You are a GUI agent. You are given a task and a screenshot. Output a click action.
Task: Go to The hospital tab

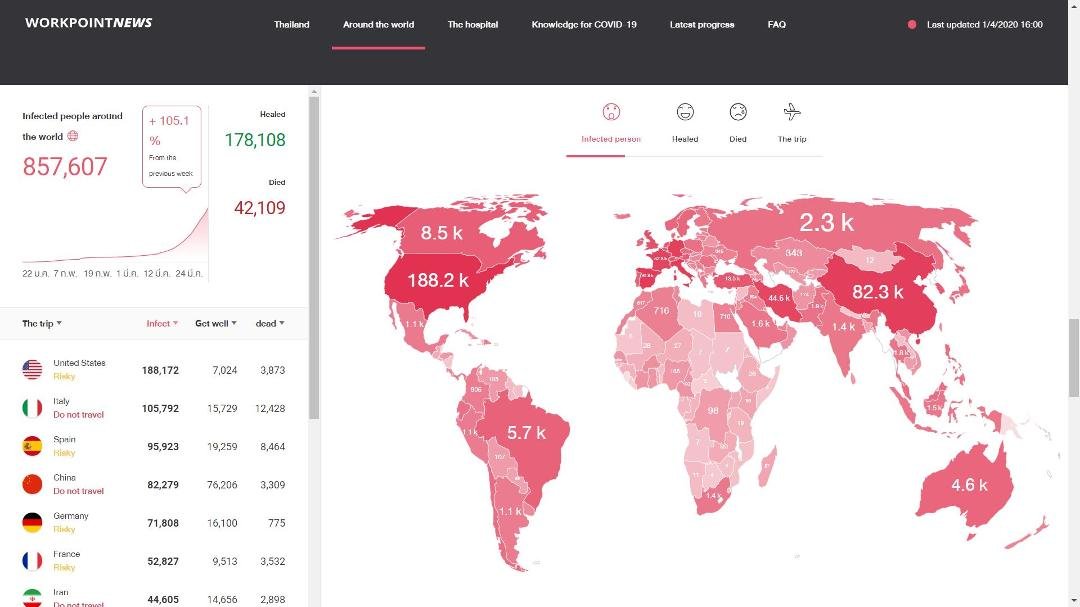[x=472, y=25]
